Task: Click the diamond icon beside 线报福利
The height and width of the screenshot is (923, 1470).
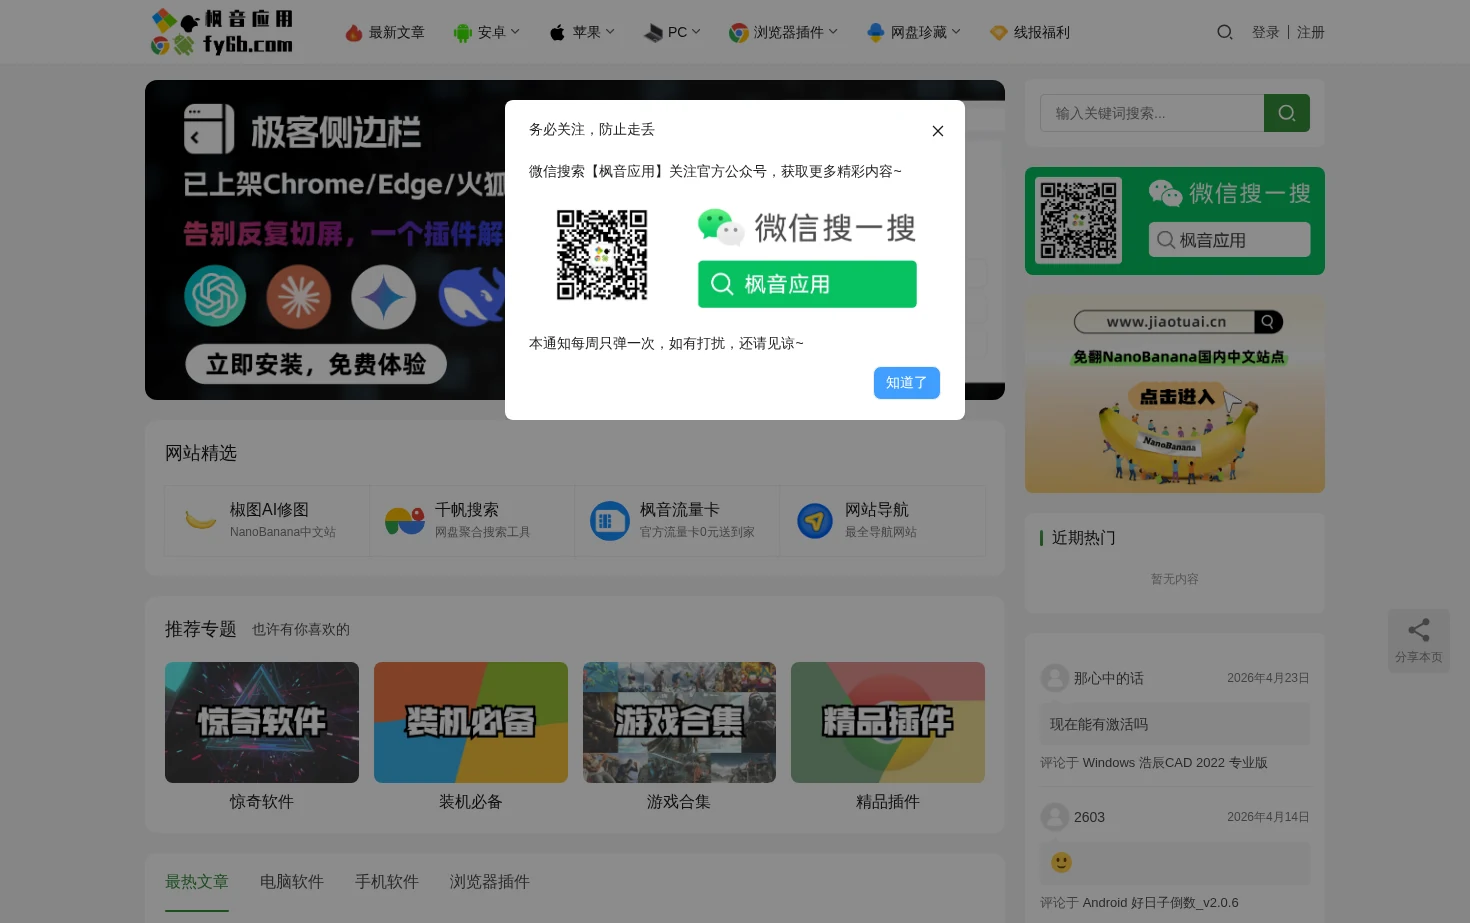Action: tap(998, 33)
